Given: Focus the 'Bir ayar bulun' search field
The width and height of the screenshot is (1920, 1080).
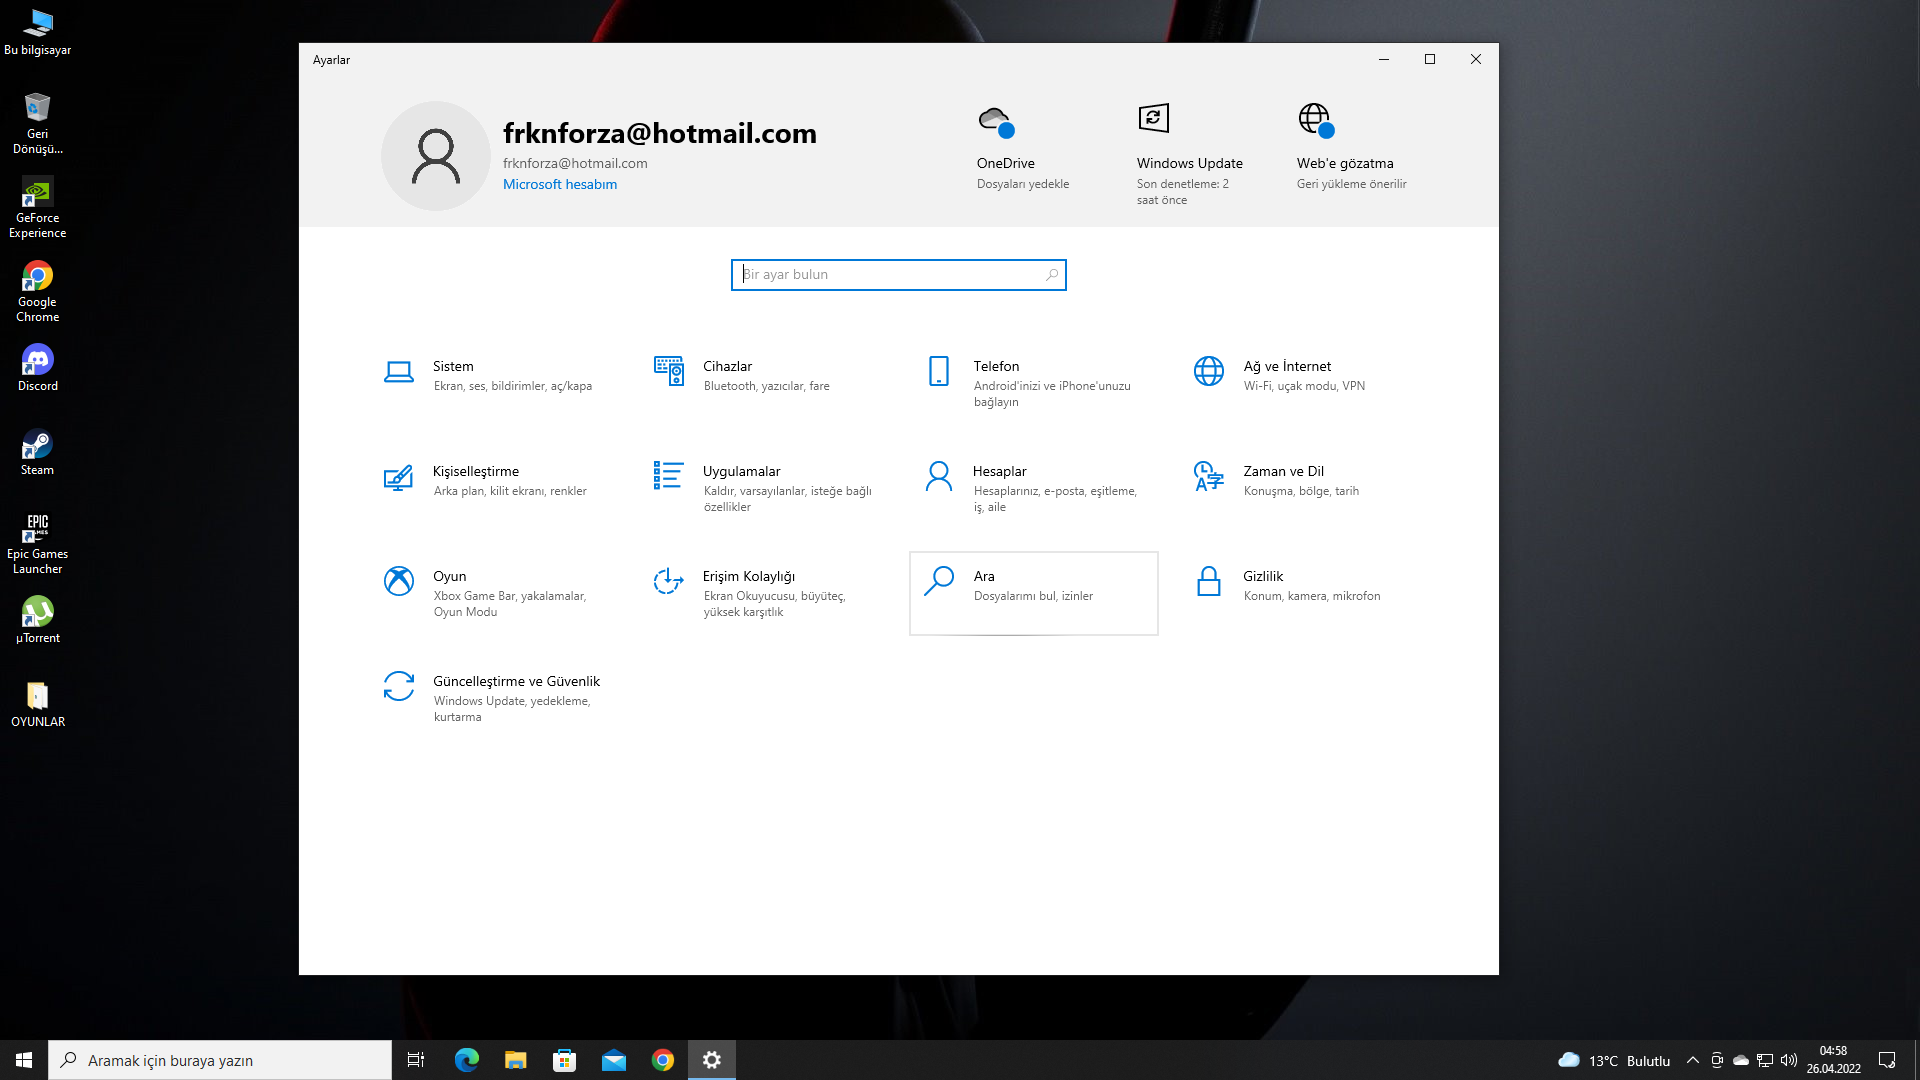Looking at the screenshot, I should pos(899,275).
